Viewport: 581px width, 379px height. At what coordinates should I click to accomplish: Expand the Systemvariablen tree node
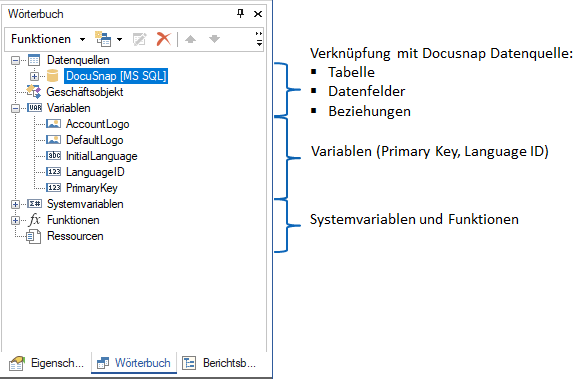coord(16,205)
